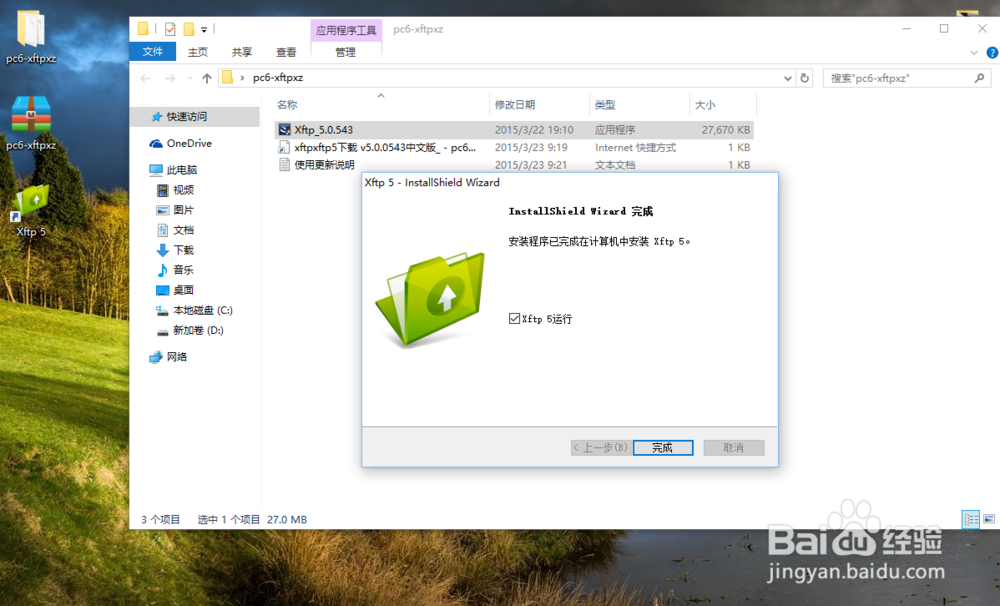Open the 查看 ribbon tab
The height and width of the screenshot is (606, 1000).
[x=286, y=52]
